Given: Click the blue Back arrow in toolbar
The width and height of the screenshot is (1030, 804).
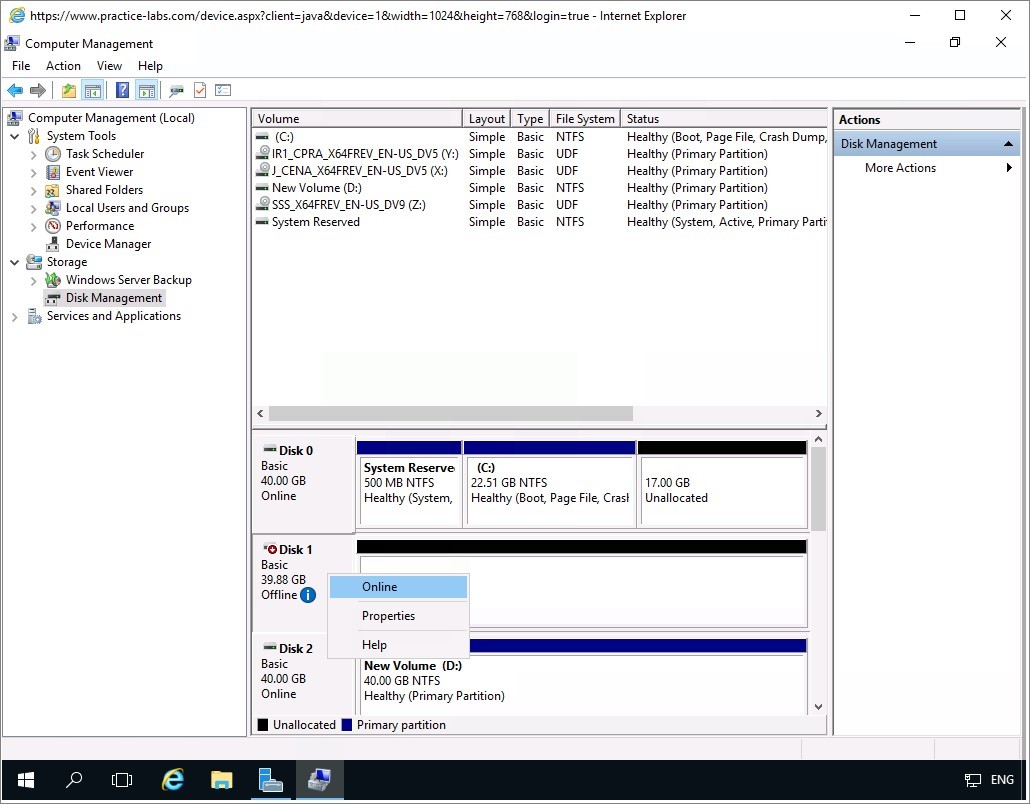Looking at the screenshot, I should click(15, 91).
